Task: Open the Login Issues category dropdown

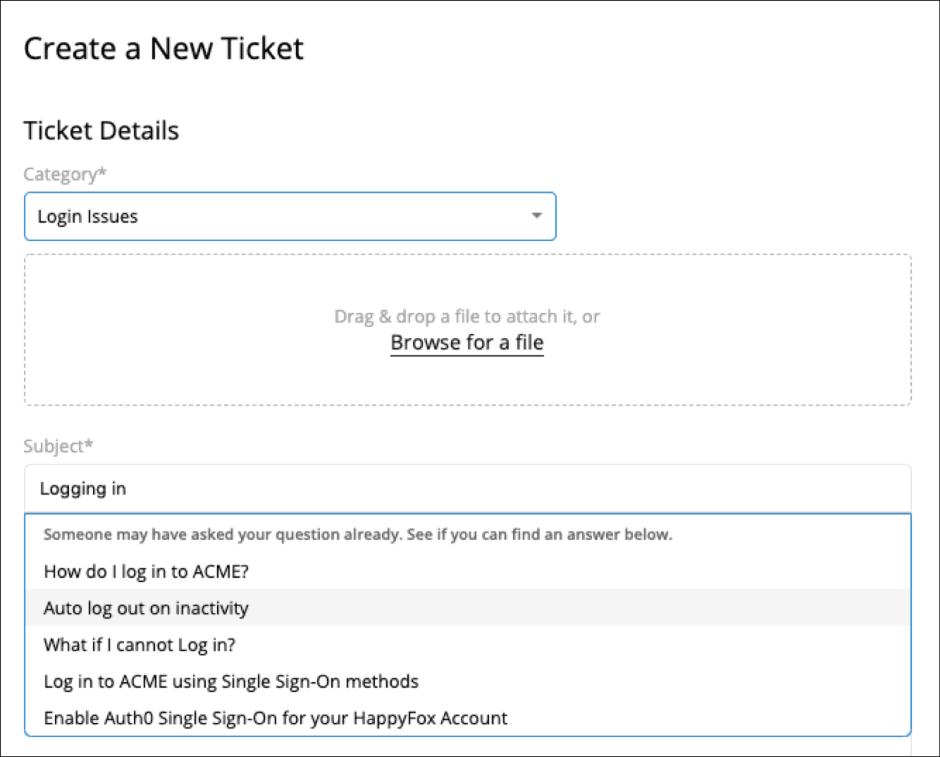Action: click(290, 216)
